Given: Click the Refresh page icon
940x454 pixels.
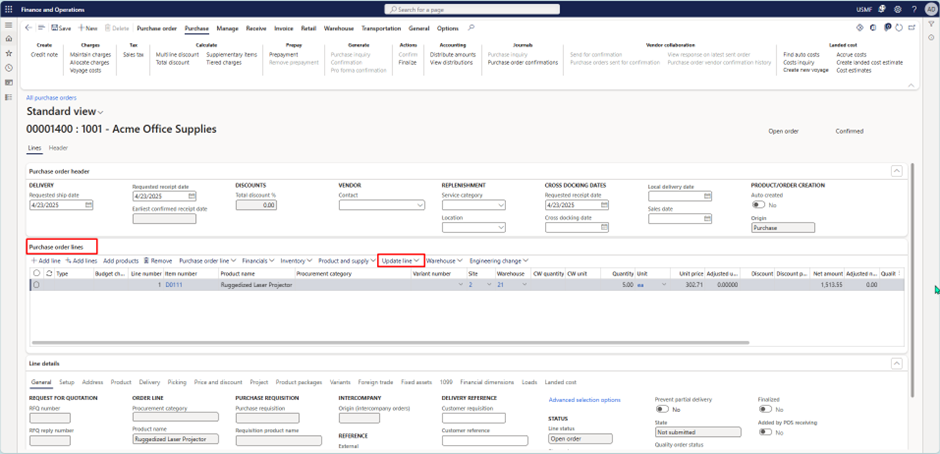Looking at the screenshot, I should [x=898, y=28].
